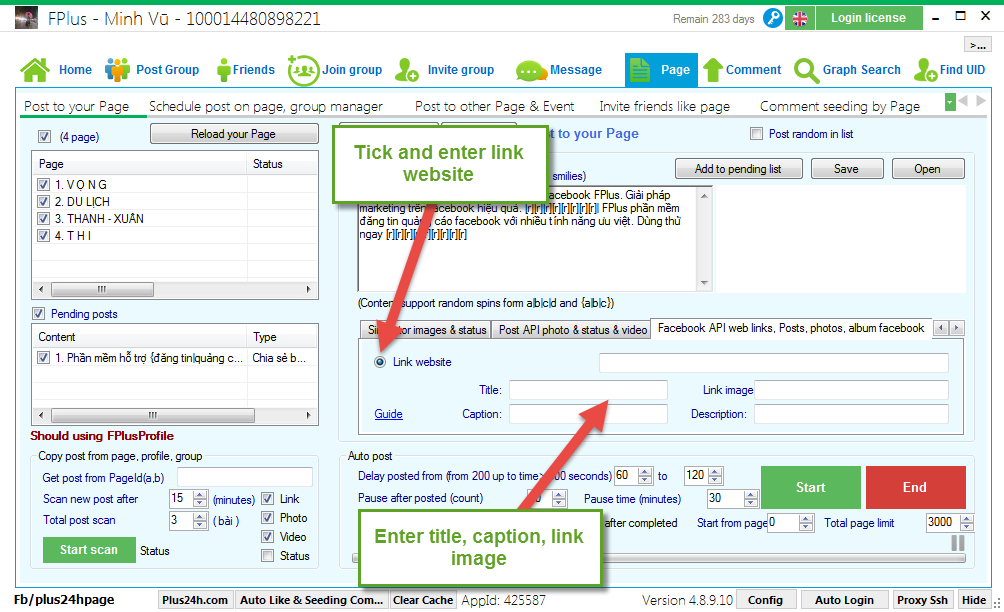Open the Post Group people icon
Screen dimensions: 1004x612
(117, 70)
